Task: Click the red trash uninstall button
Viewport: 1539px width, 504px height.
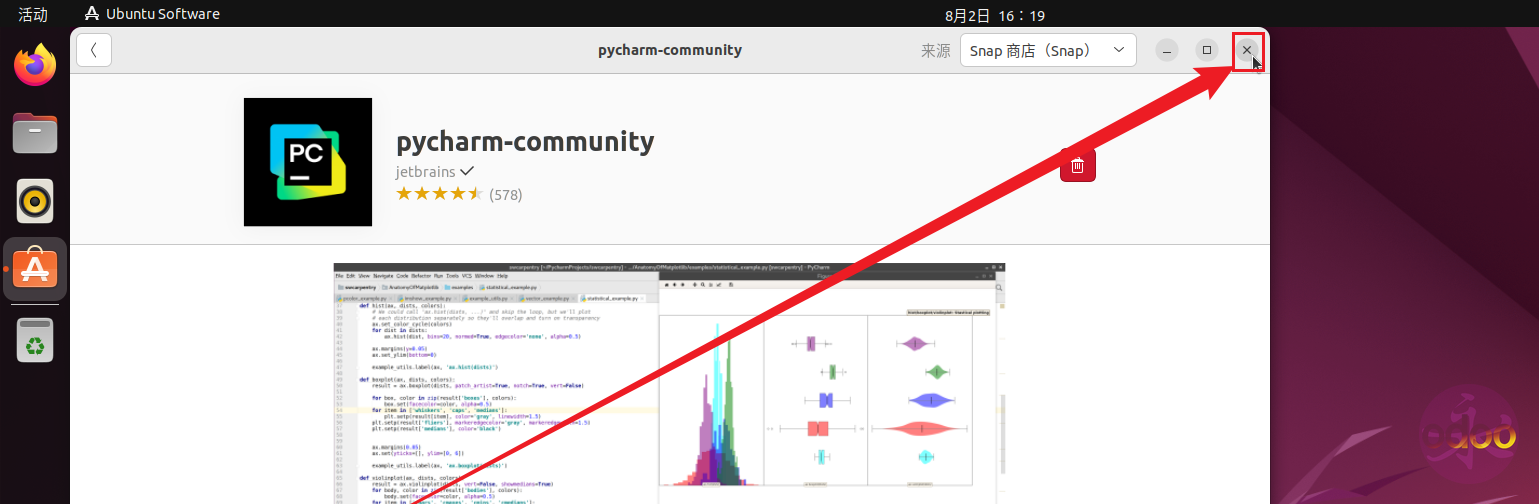Action: pos(1077,165)
